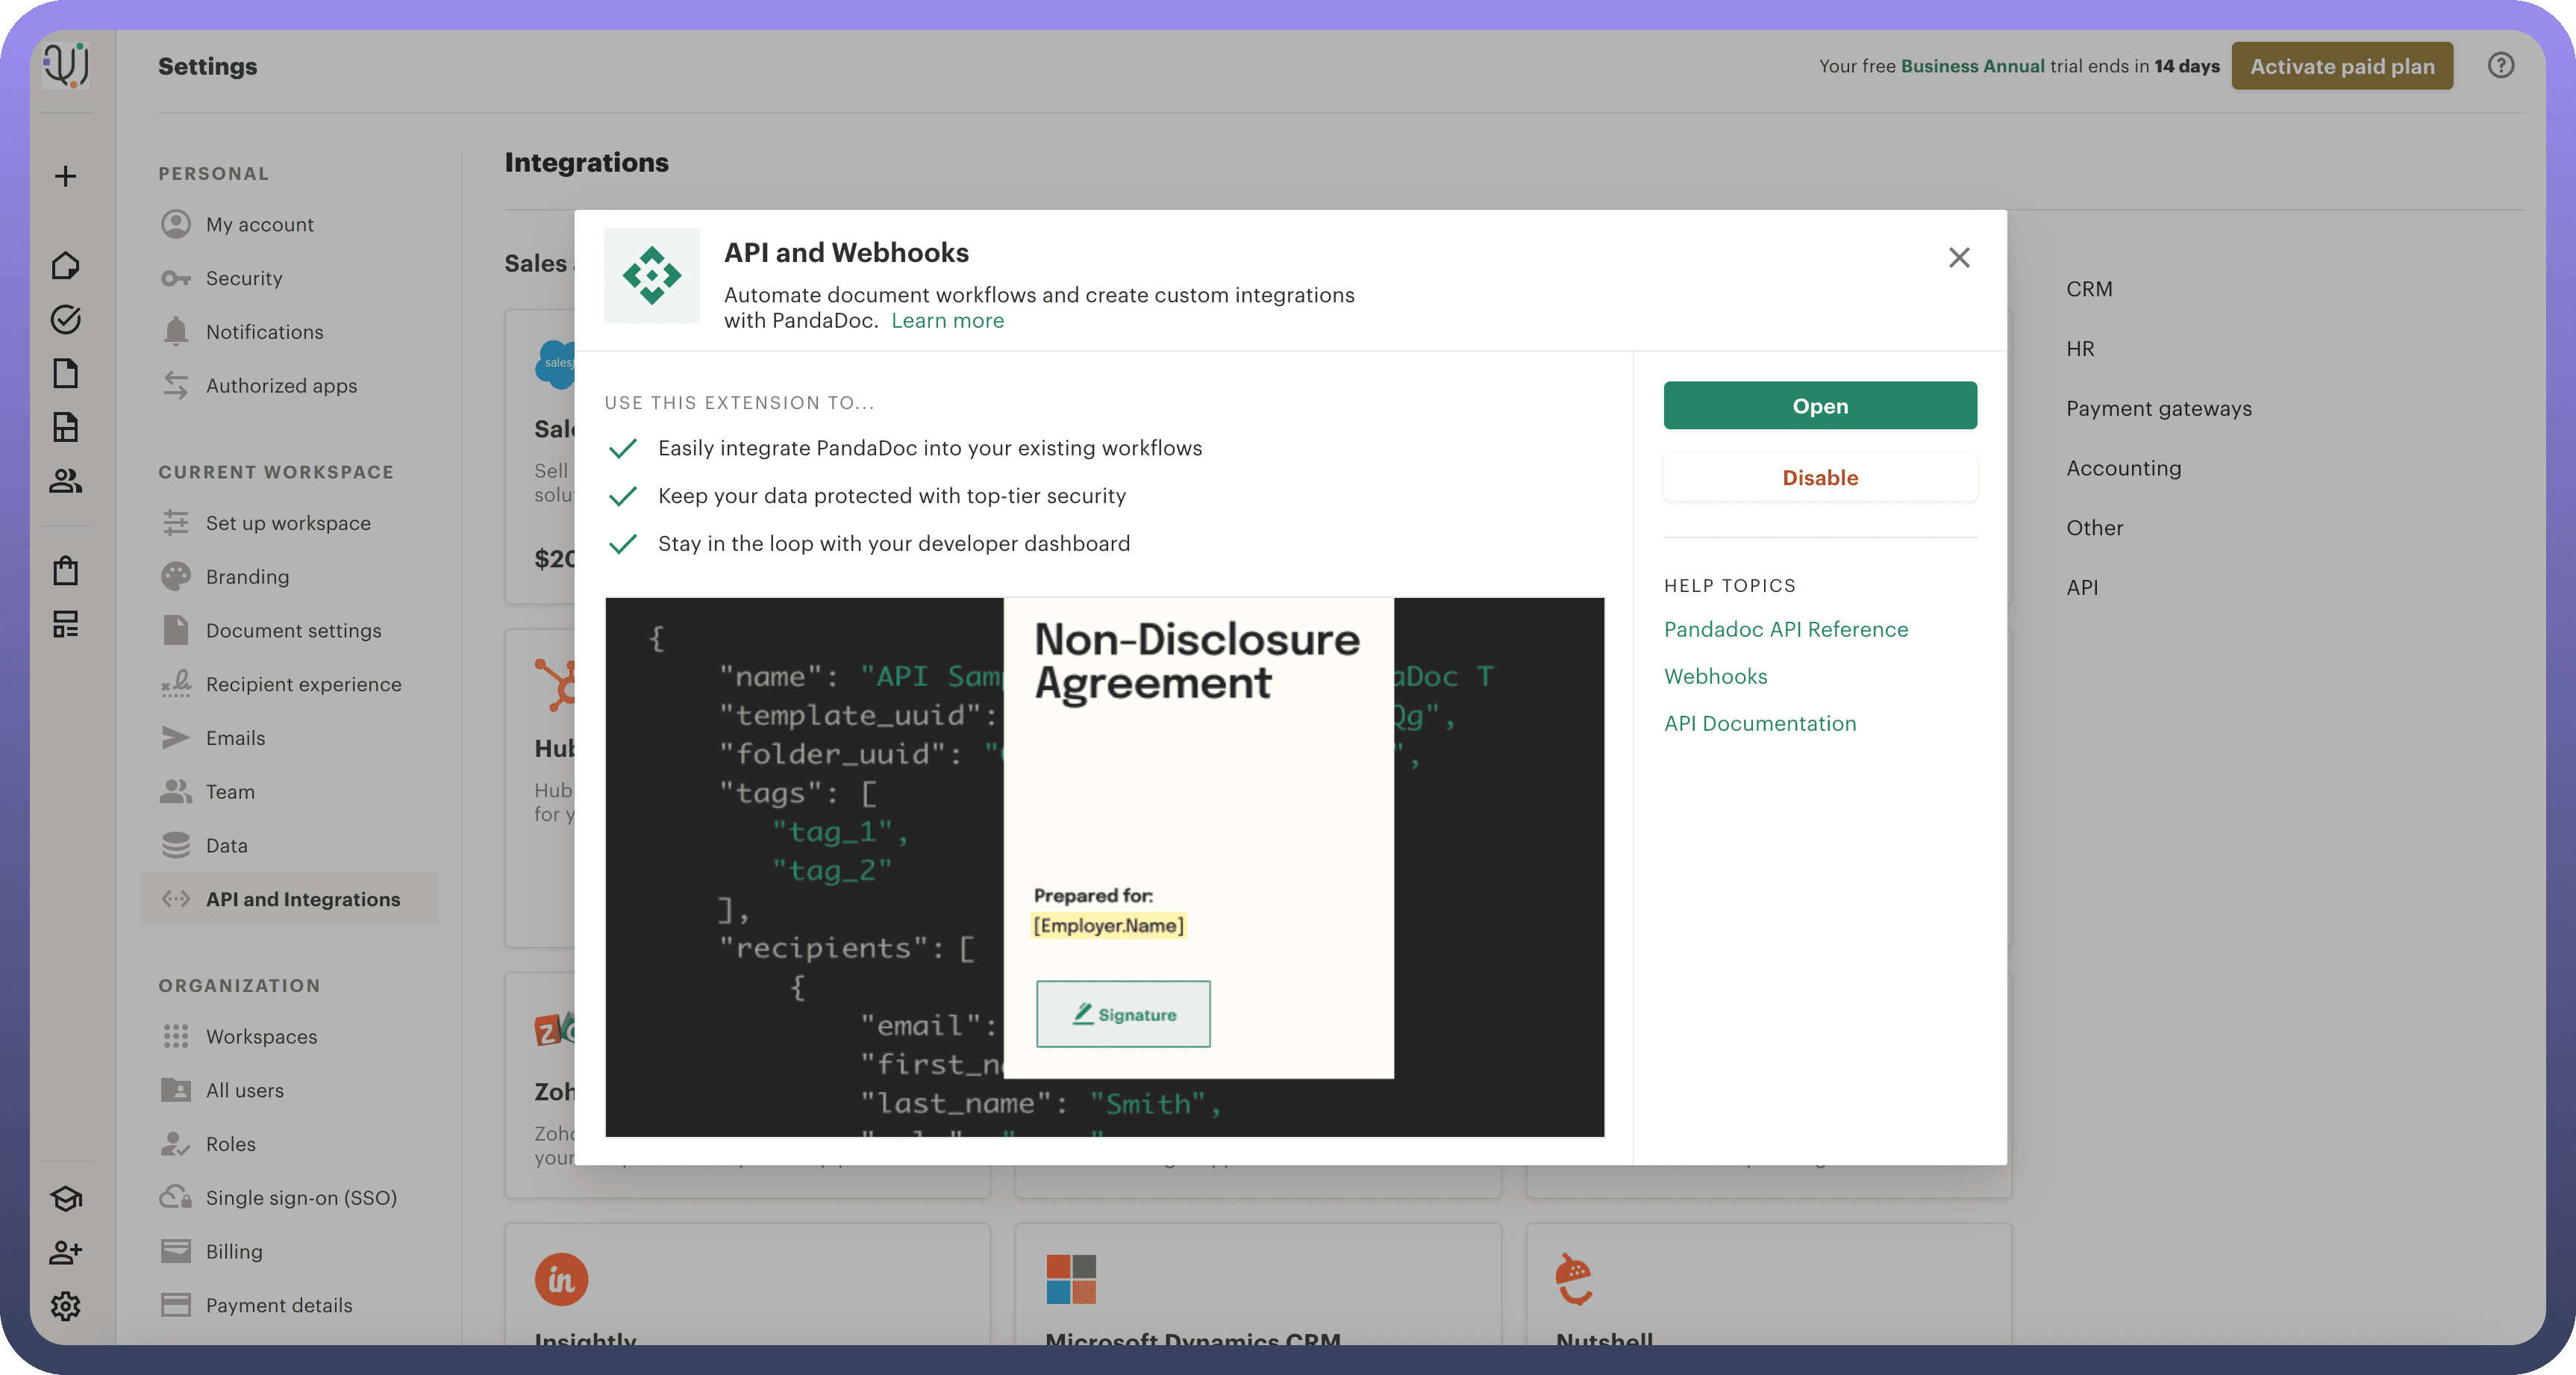Open the Webhooks help topic link
This screenshot has width=2576, height=1375.
(1715, 677)
